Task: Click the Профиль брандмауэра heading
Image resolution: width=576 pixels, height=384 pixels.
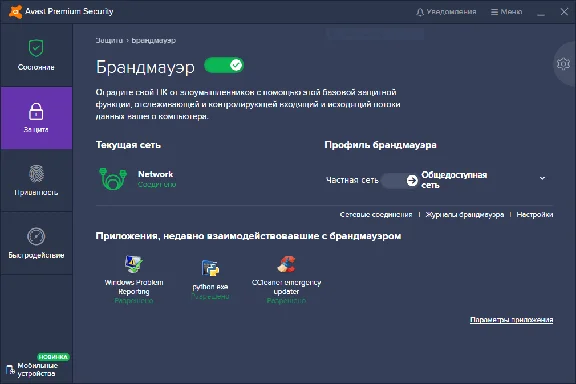Action: (x=380, y=145)
